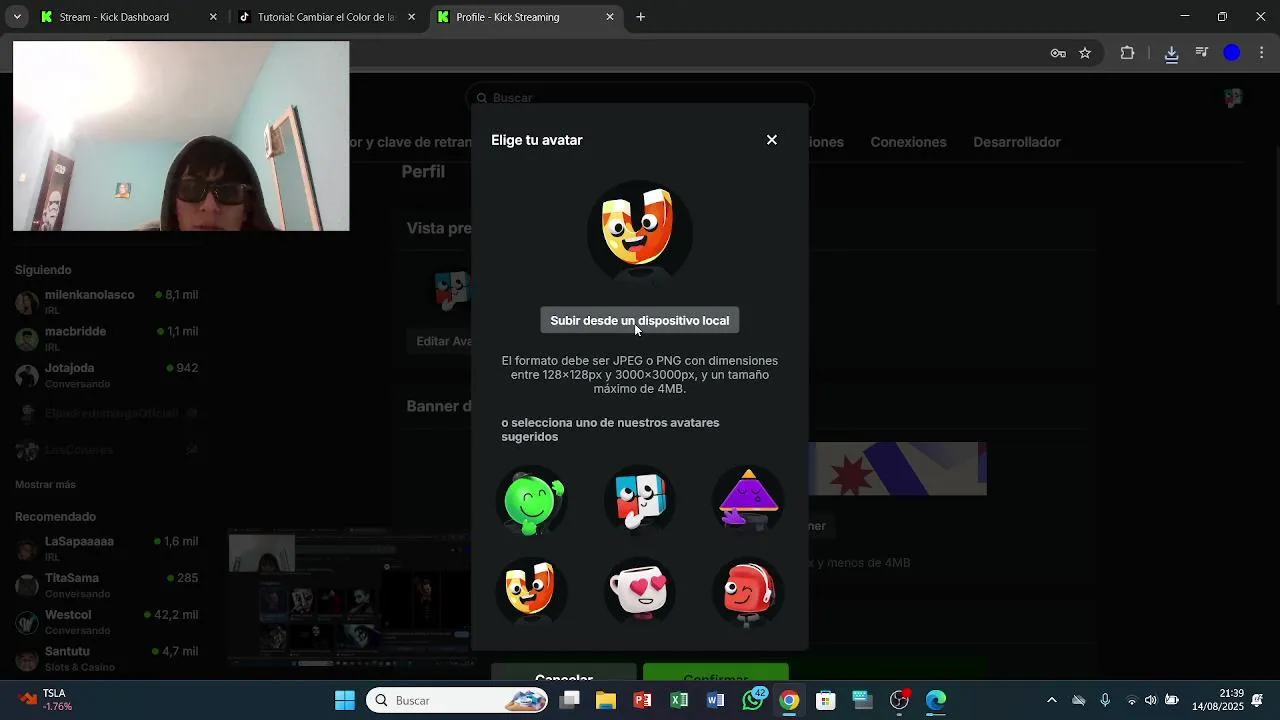Click the Chrome taskbar icon
Image resolution: width=1280 pixels, height=720 pixels.
coord(789,700)
